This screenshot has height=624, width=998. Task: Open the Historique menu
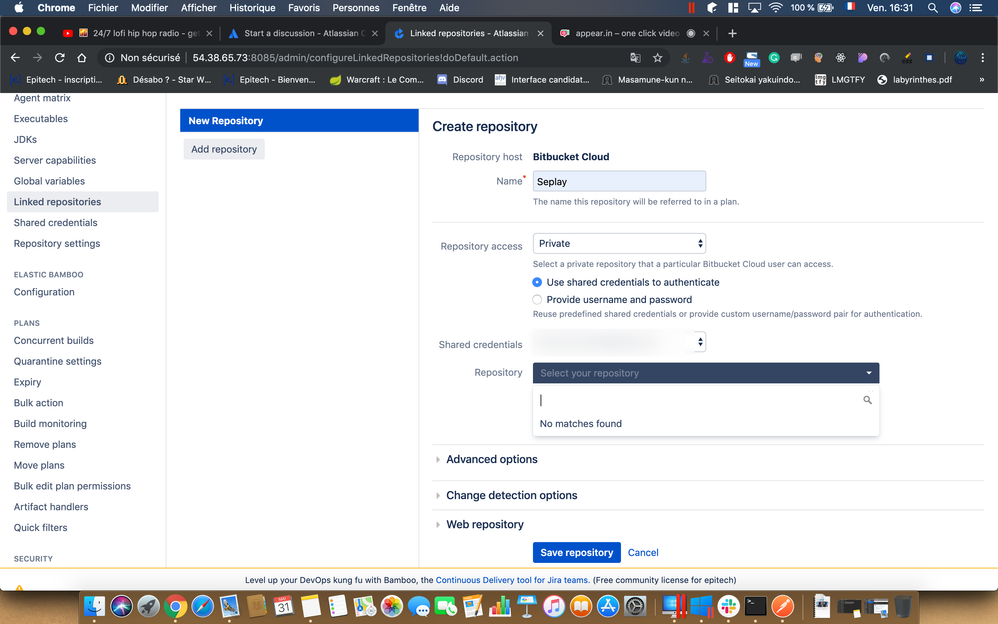coord(252,8)
